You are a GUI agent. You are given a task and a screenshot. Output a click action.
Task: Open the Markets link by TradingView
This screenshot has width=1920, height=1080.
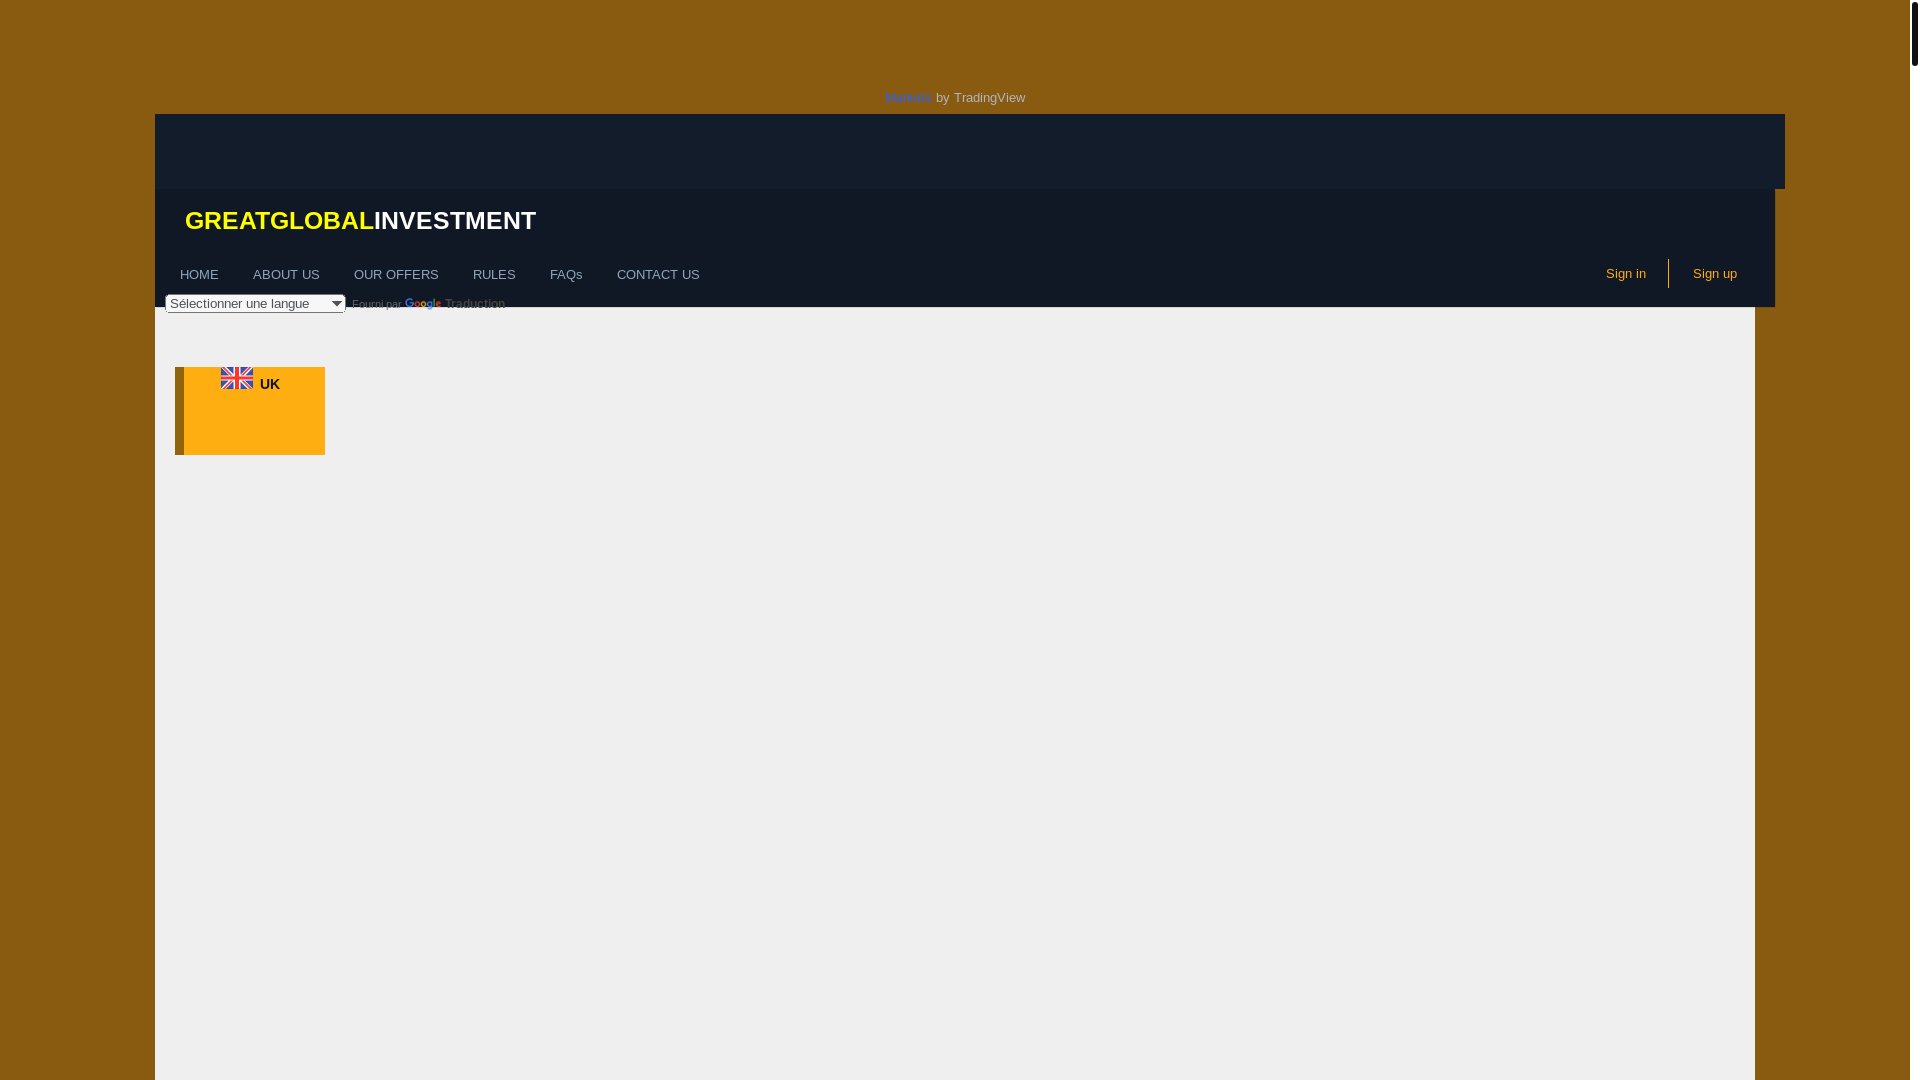pyautogui.click(x=908, y=98)
